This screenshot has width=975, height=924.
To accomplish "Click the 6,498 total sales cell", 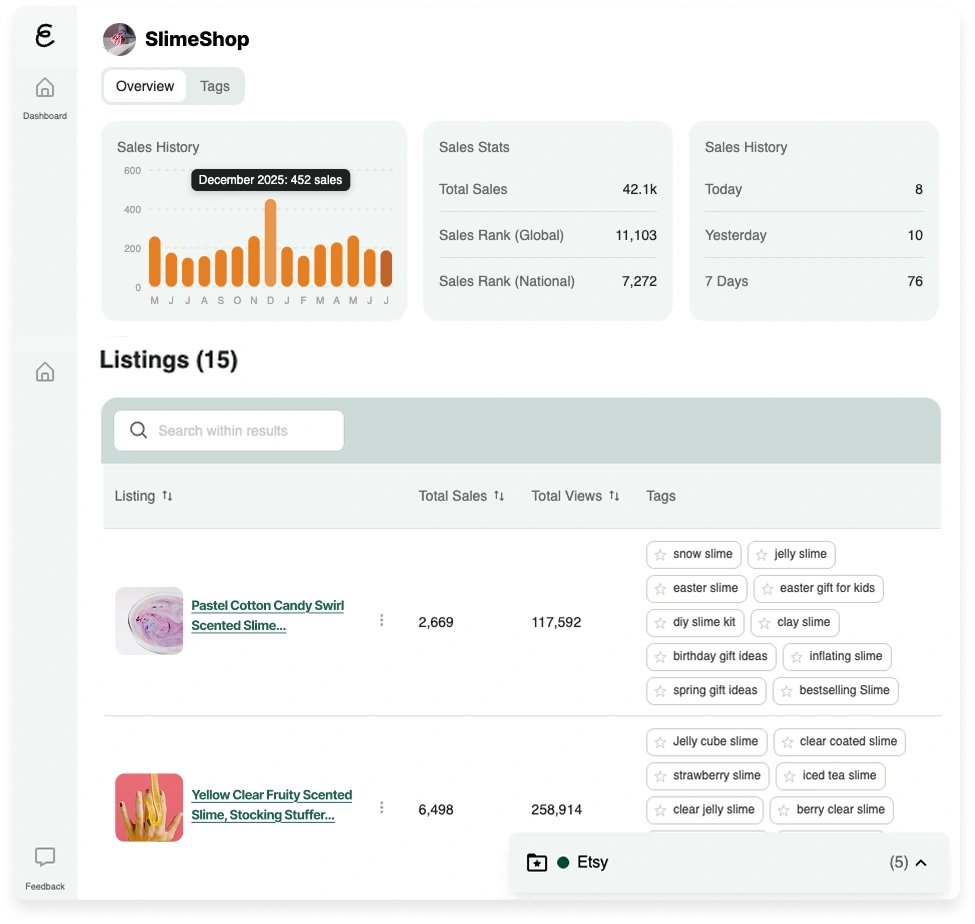I will coord(436,810).
